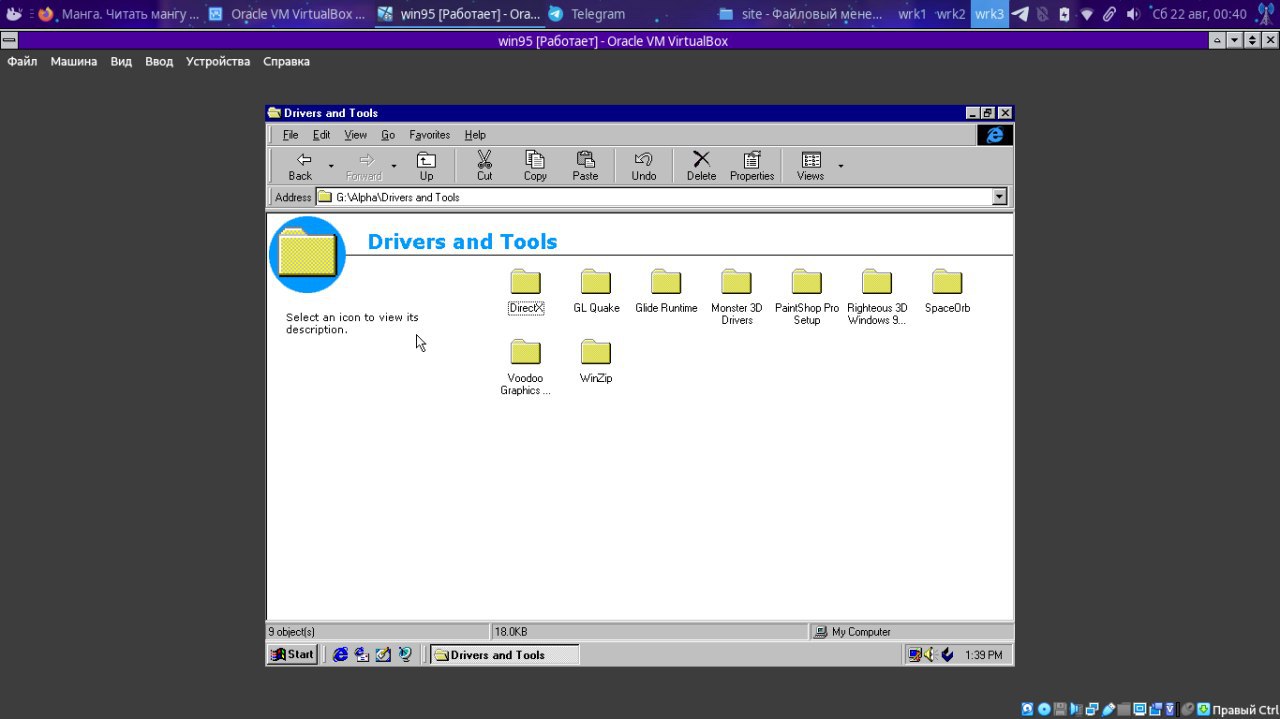Open VirtualBox Файл menu

coord(22,61)
